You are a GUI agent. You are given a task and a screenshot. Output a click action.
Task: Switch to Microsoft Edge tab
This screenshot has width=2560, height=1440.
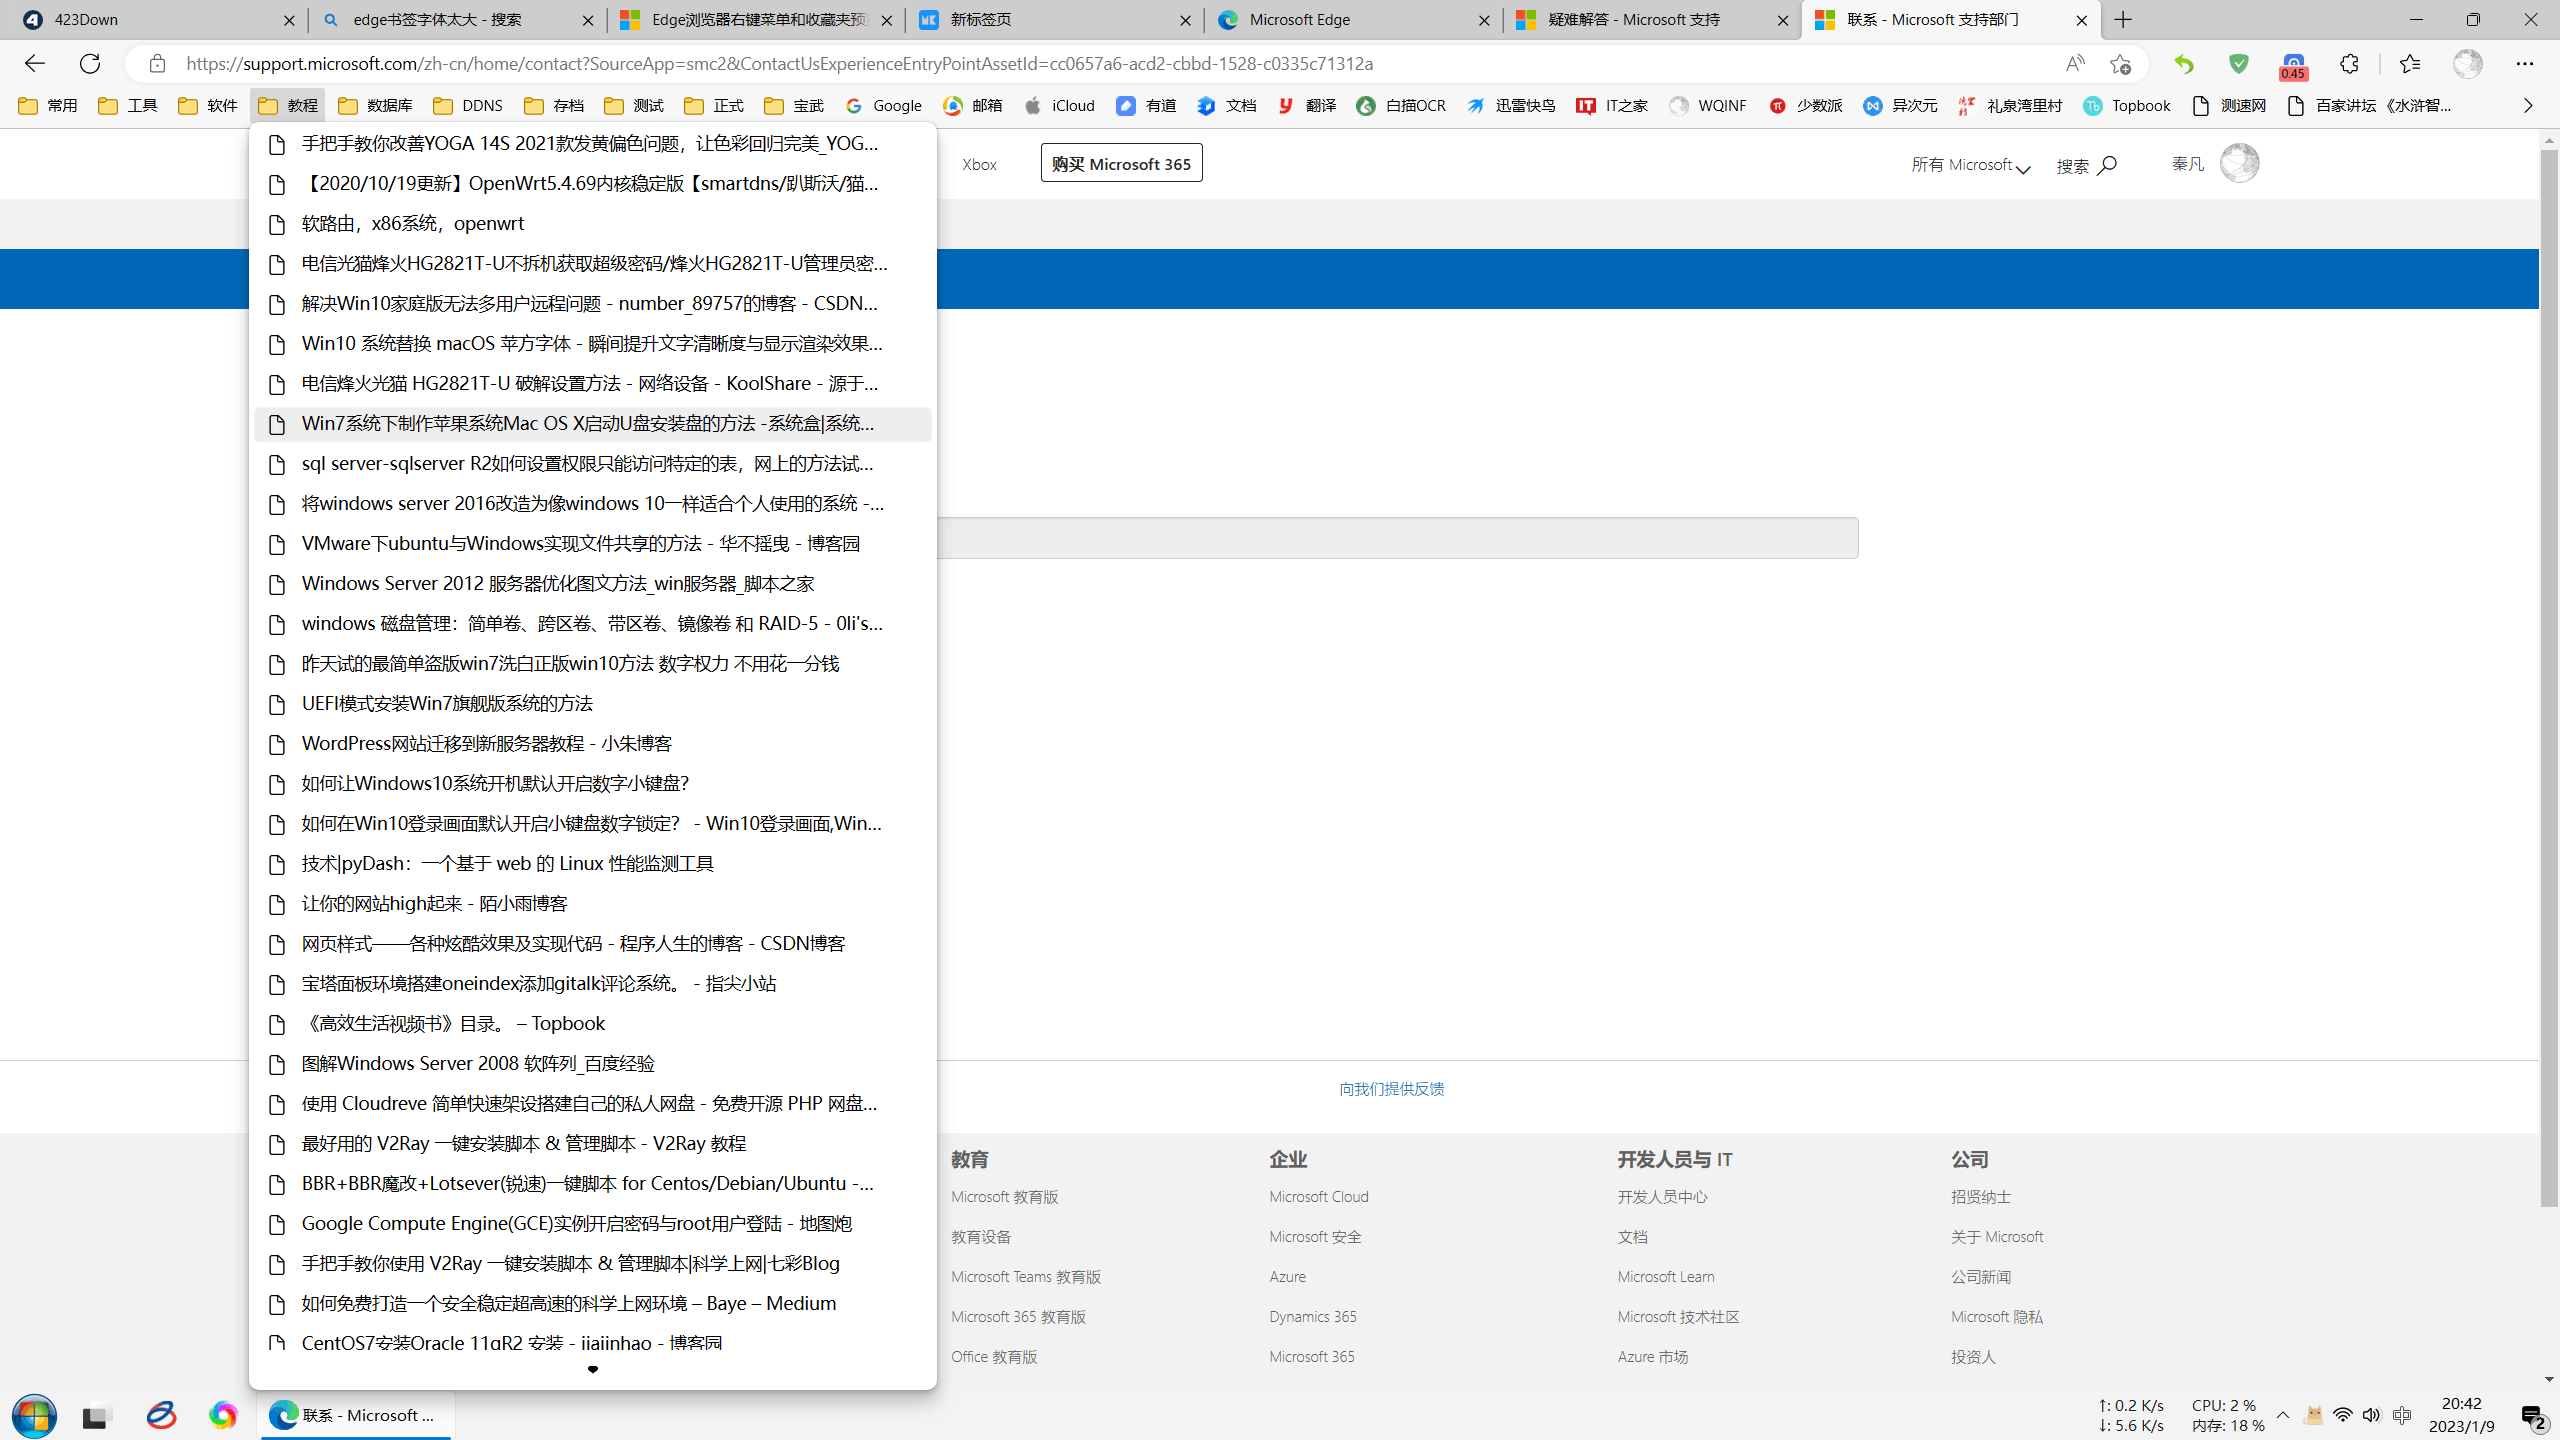pyautogui.click(x=1352, y=20)
